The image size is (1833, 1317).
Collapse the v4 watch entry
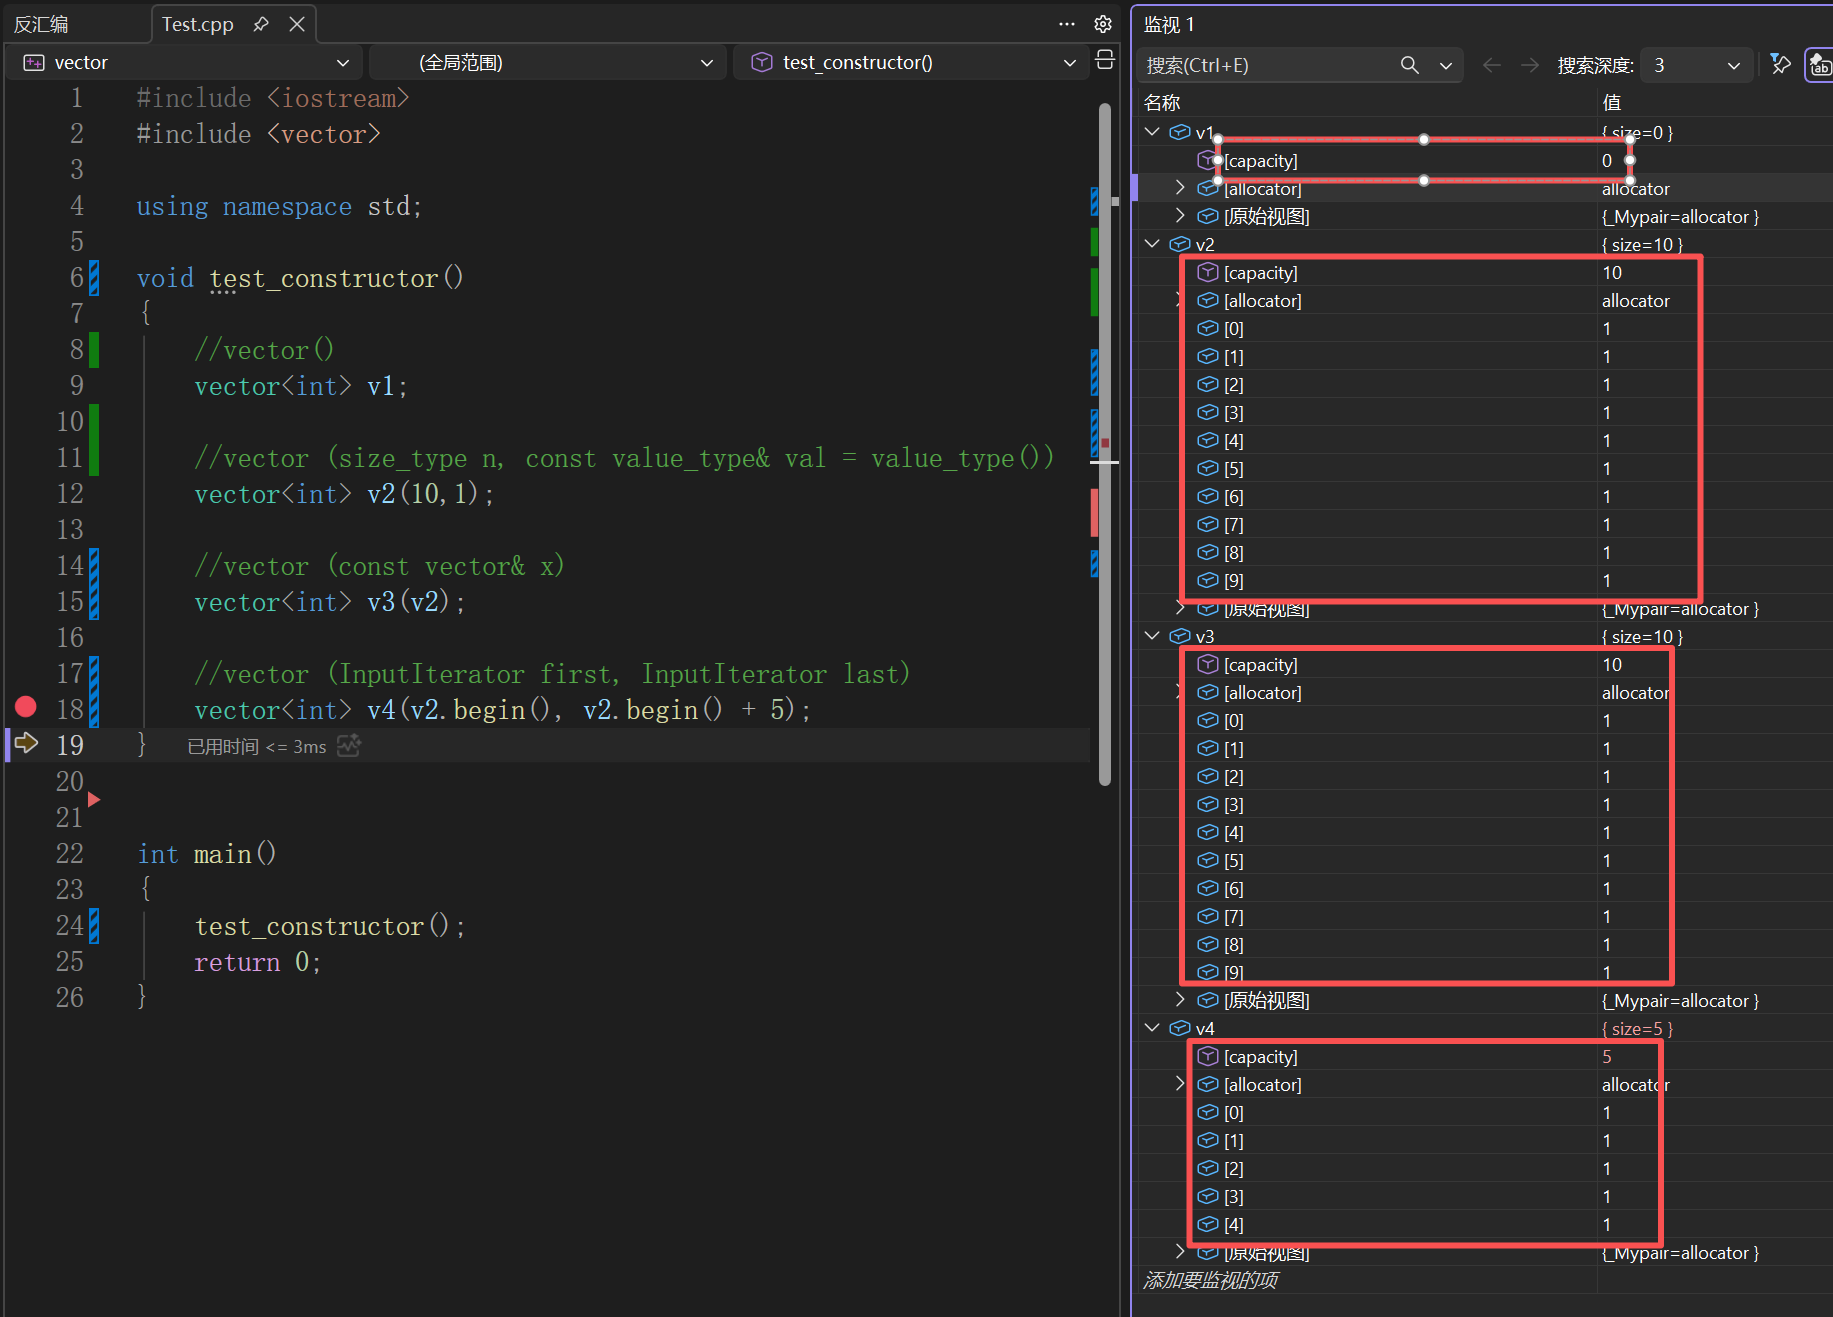tap(1152, 1028)
